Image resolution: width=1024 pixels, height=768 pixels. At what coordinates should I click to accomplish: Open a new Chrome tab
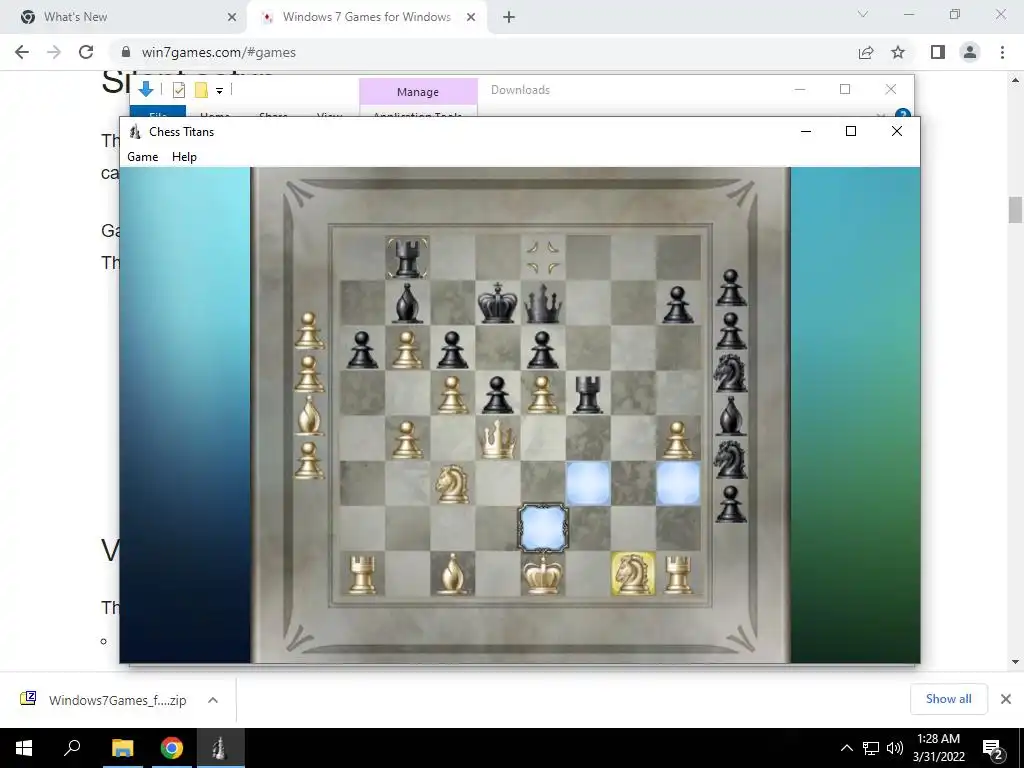pyautogui.click(x=509, y=17)
